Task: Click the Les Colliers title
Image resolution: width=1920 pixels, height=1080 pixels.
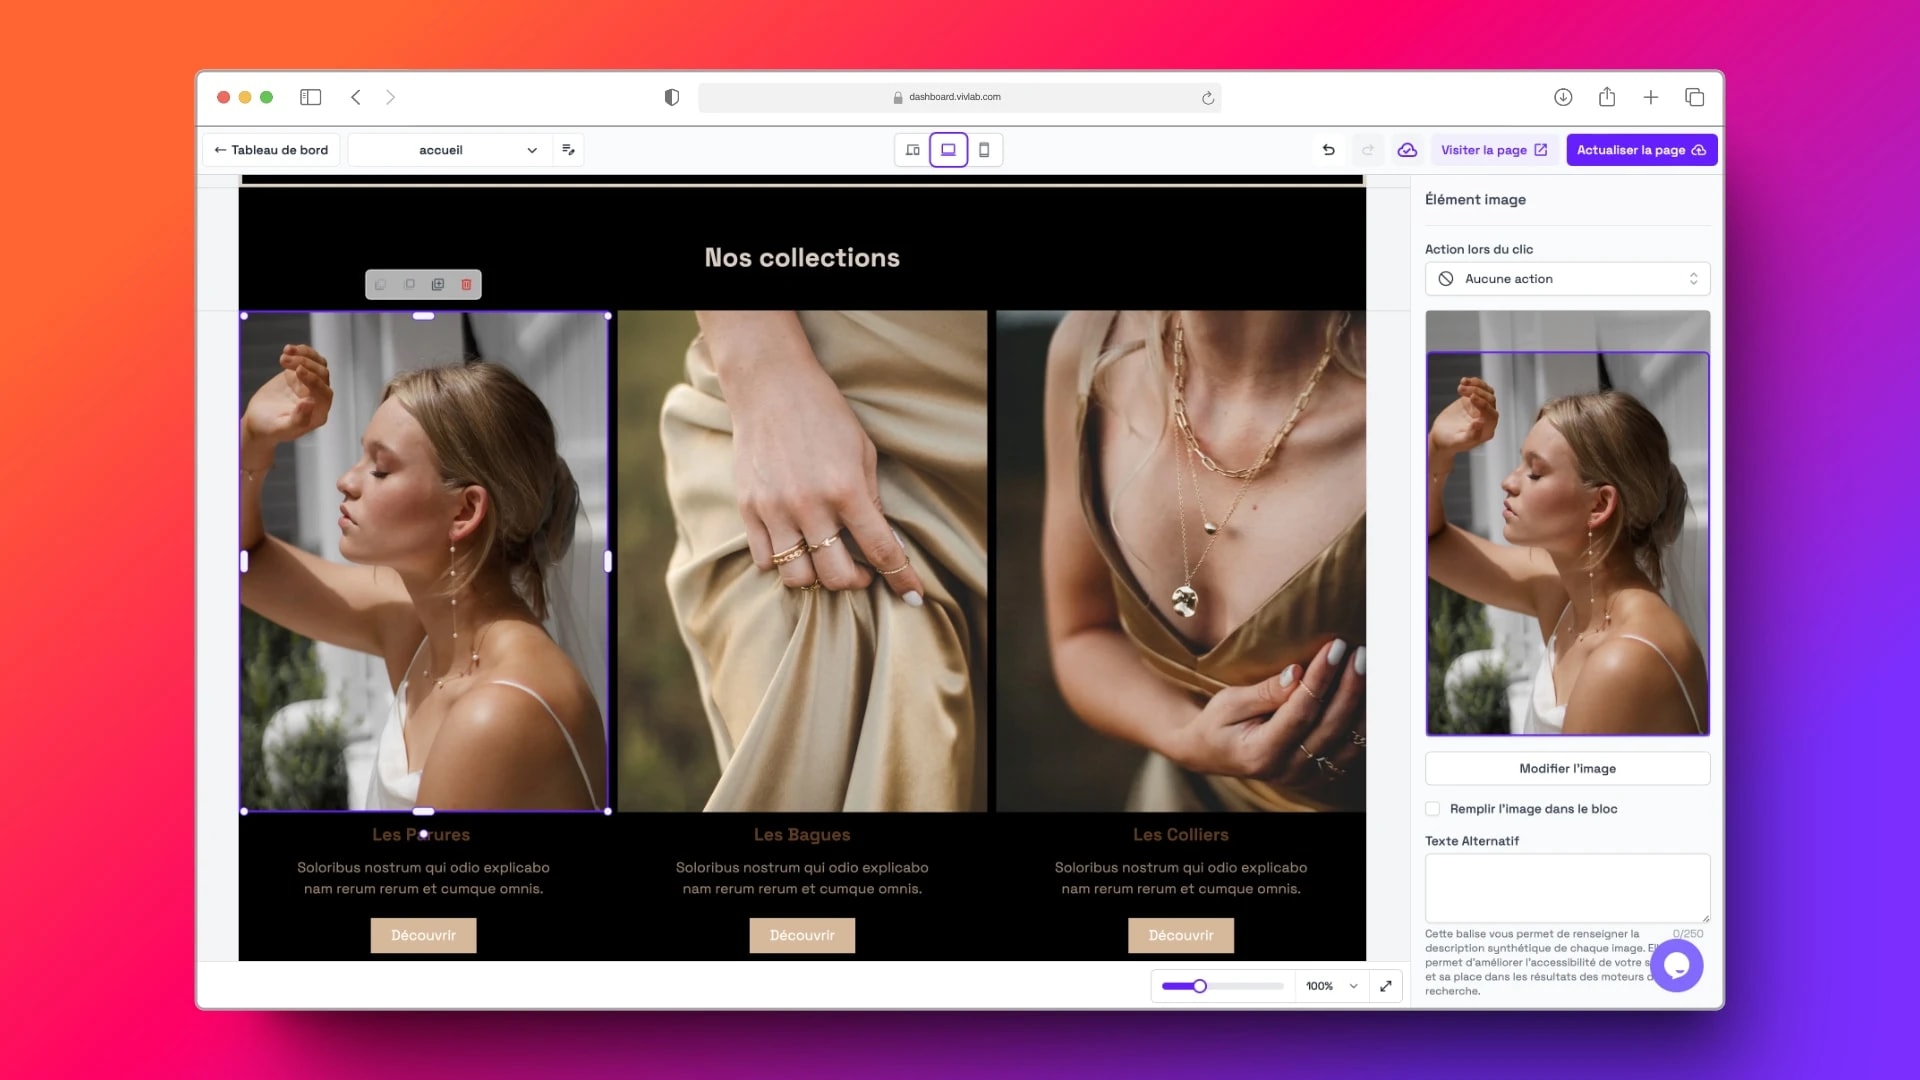Action: coord(1181,834)
